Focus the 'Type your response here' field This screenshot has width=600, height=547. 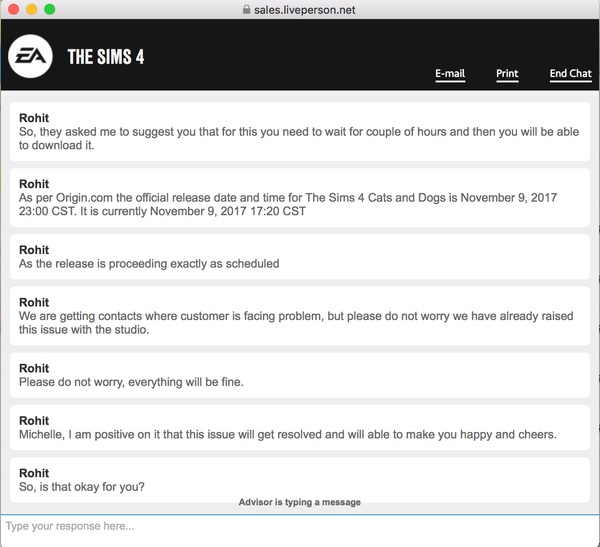(300, 530)
